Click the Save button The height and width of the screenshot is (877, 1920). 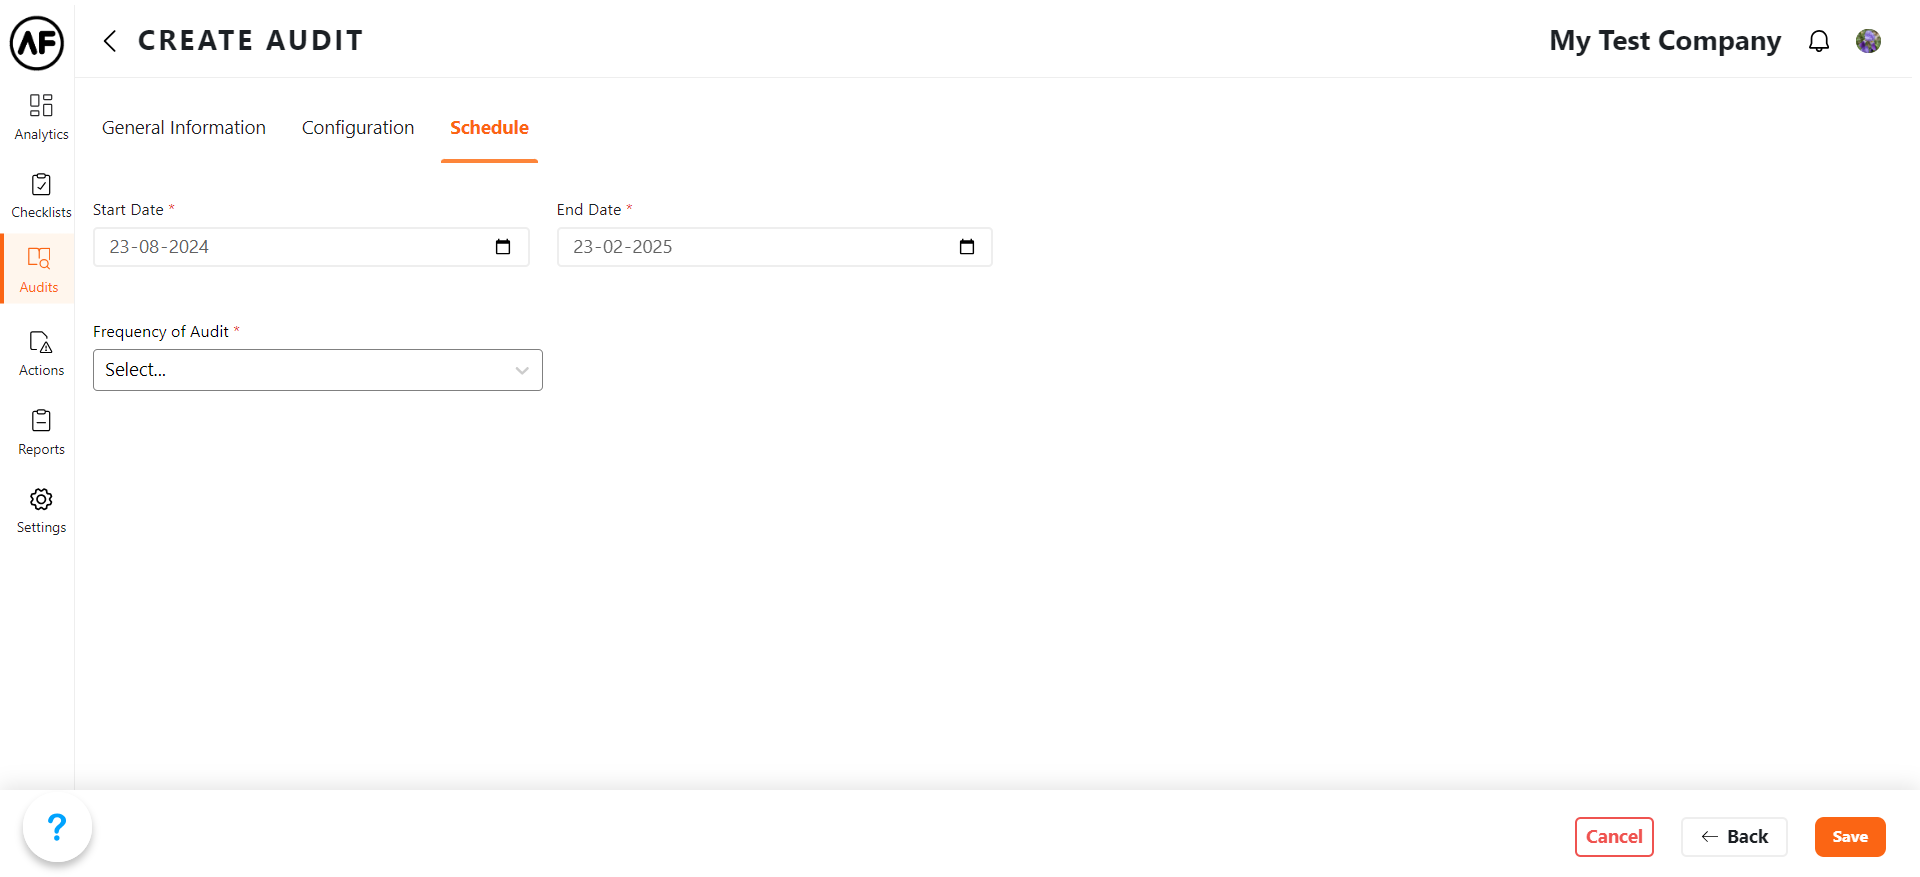(1849, 837)
